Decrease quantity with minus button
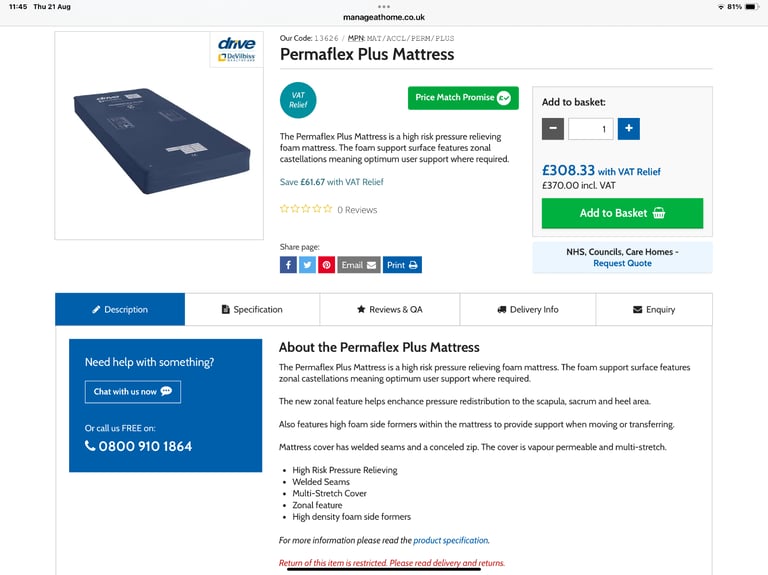This screenshot has height=575, width=768. [x=553, y=129]
